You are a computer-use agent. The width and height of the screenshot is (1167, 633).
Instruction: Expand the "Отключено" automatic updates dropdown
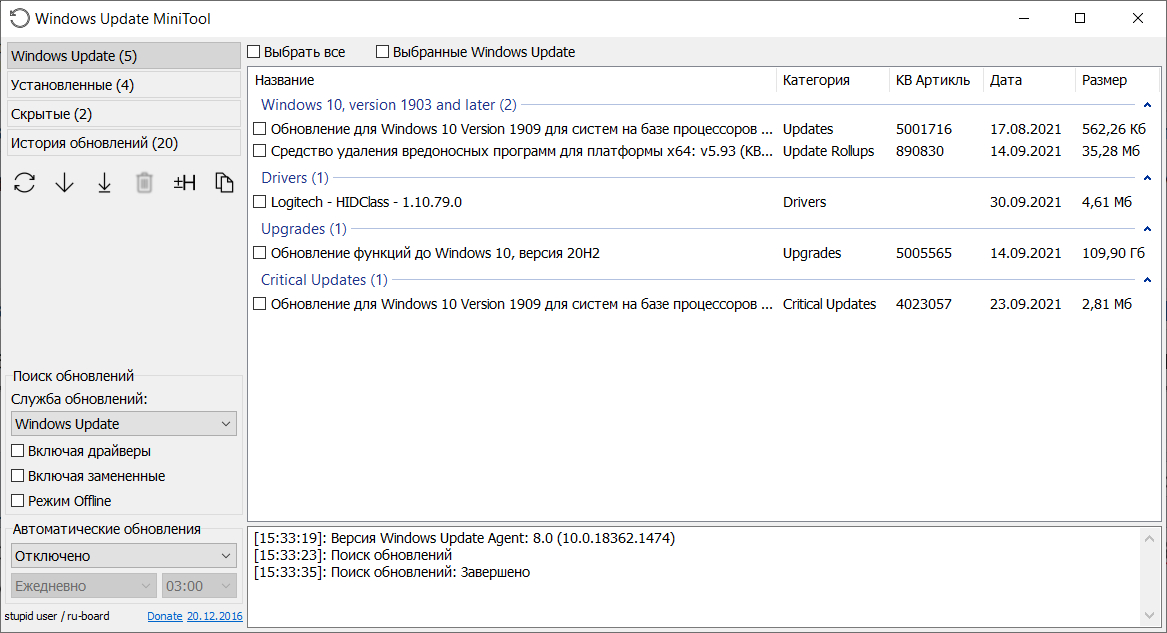click(x=124, y=556)
